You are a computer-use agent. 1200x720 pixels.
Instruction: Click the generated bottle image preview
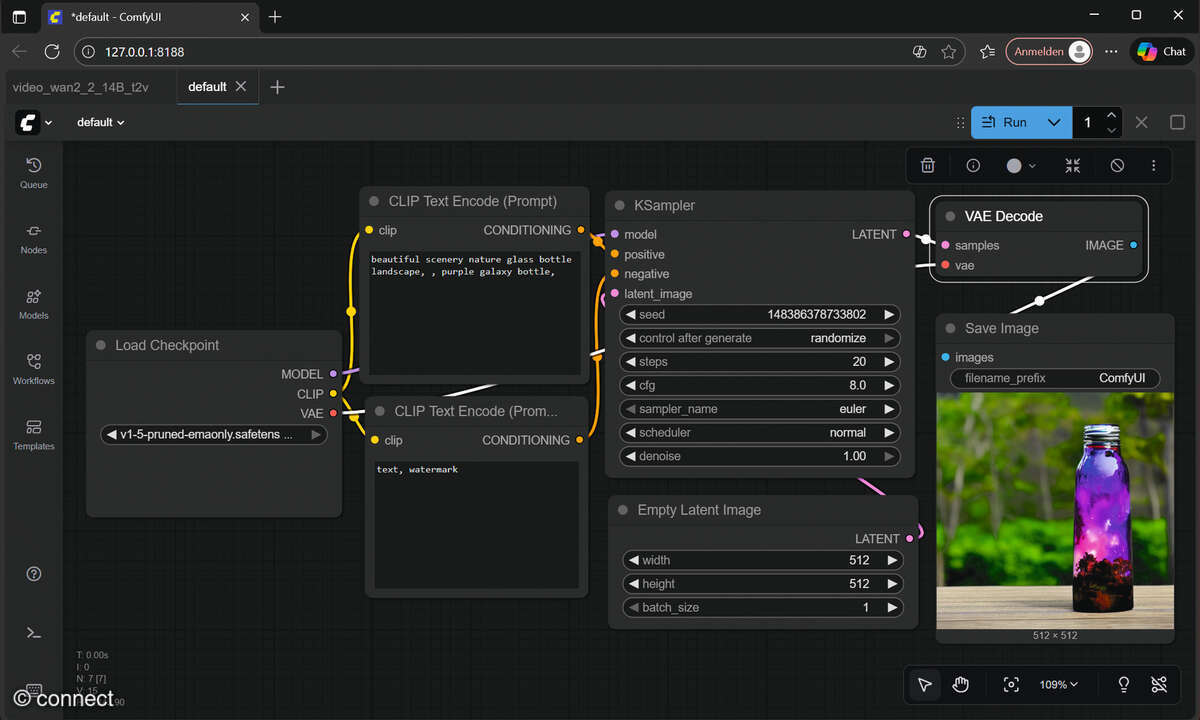1055,510
